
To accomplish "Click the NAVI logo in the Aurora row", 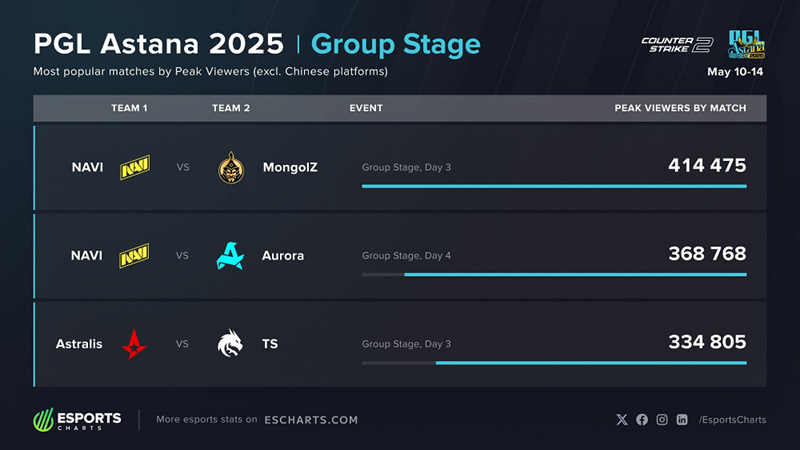I will click(134, 256).
